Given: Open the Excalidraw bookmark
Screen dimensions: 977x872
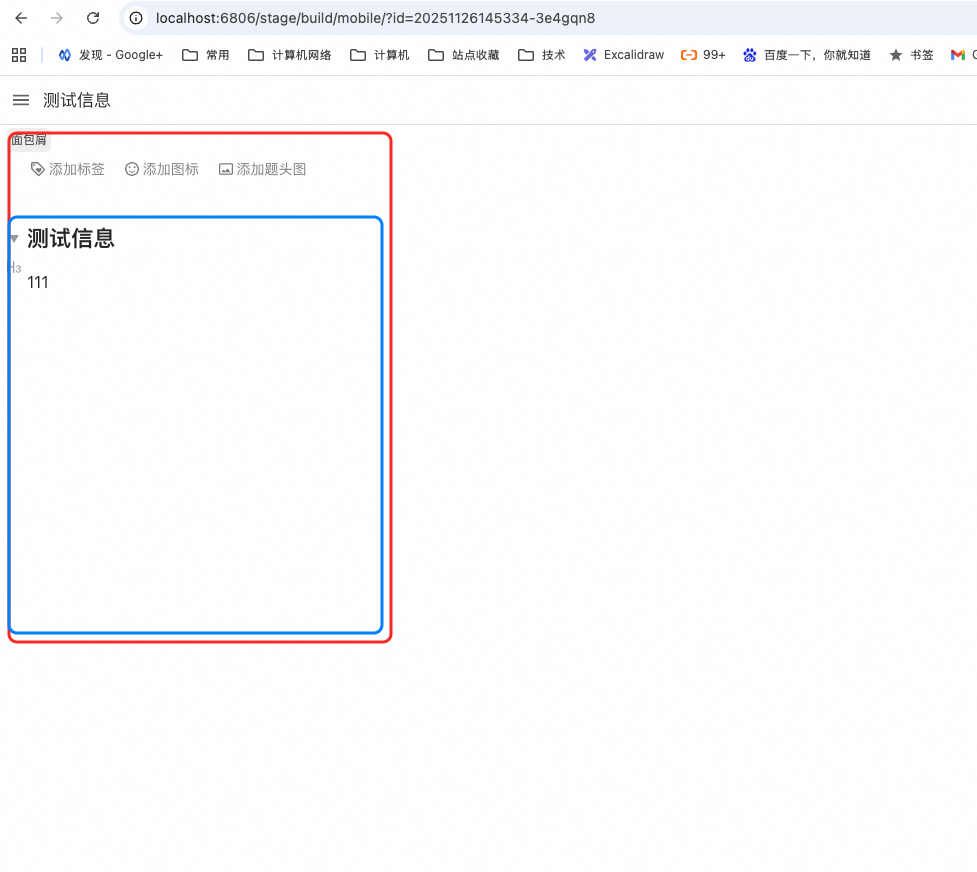Looking at the screenshot, I should point(624,55).
